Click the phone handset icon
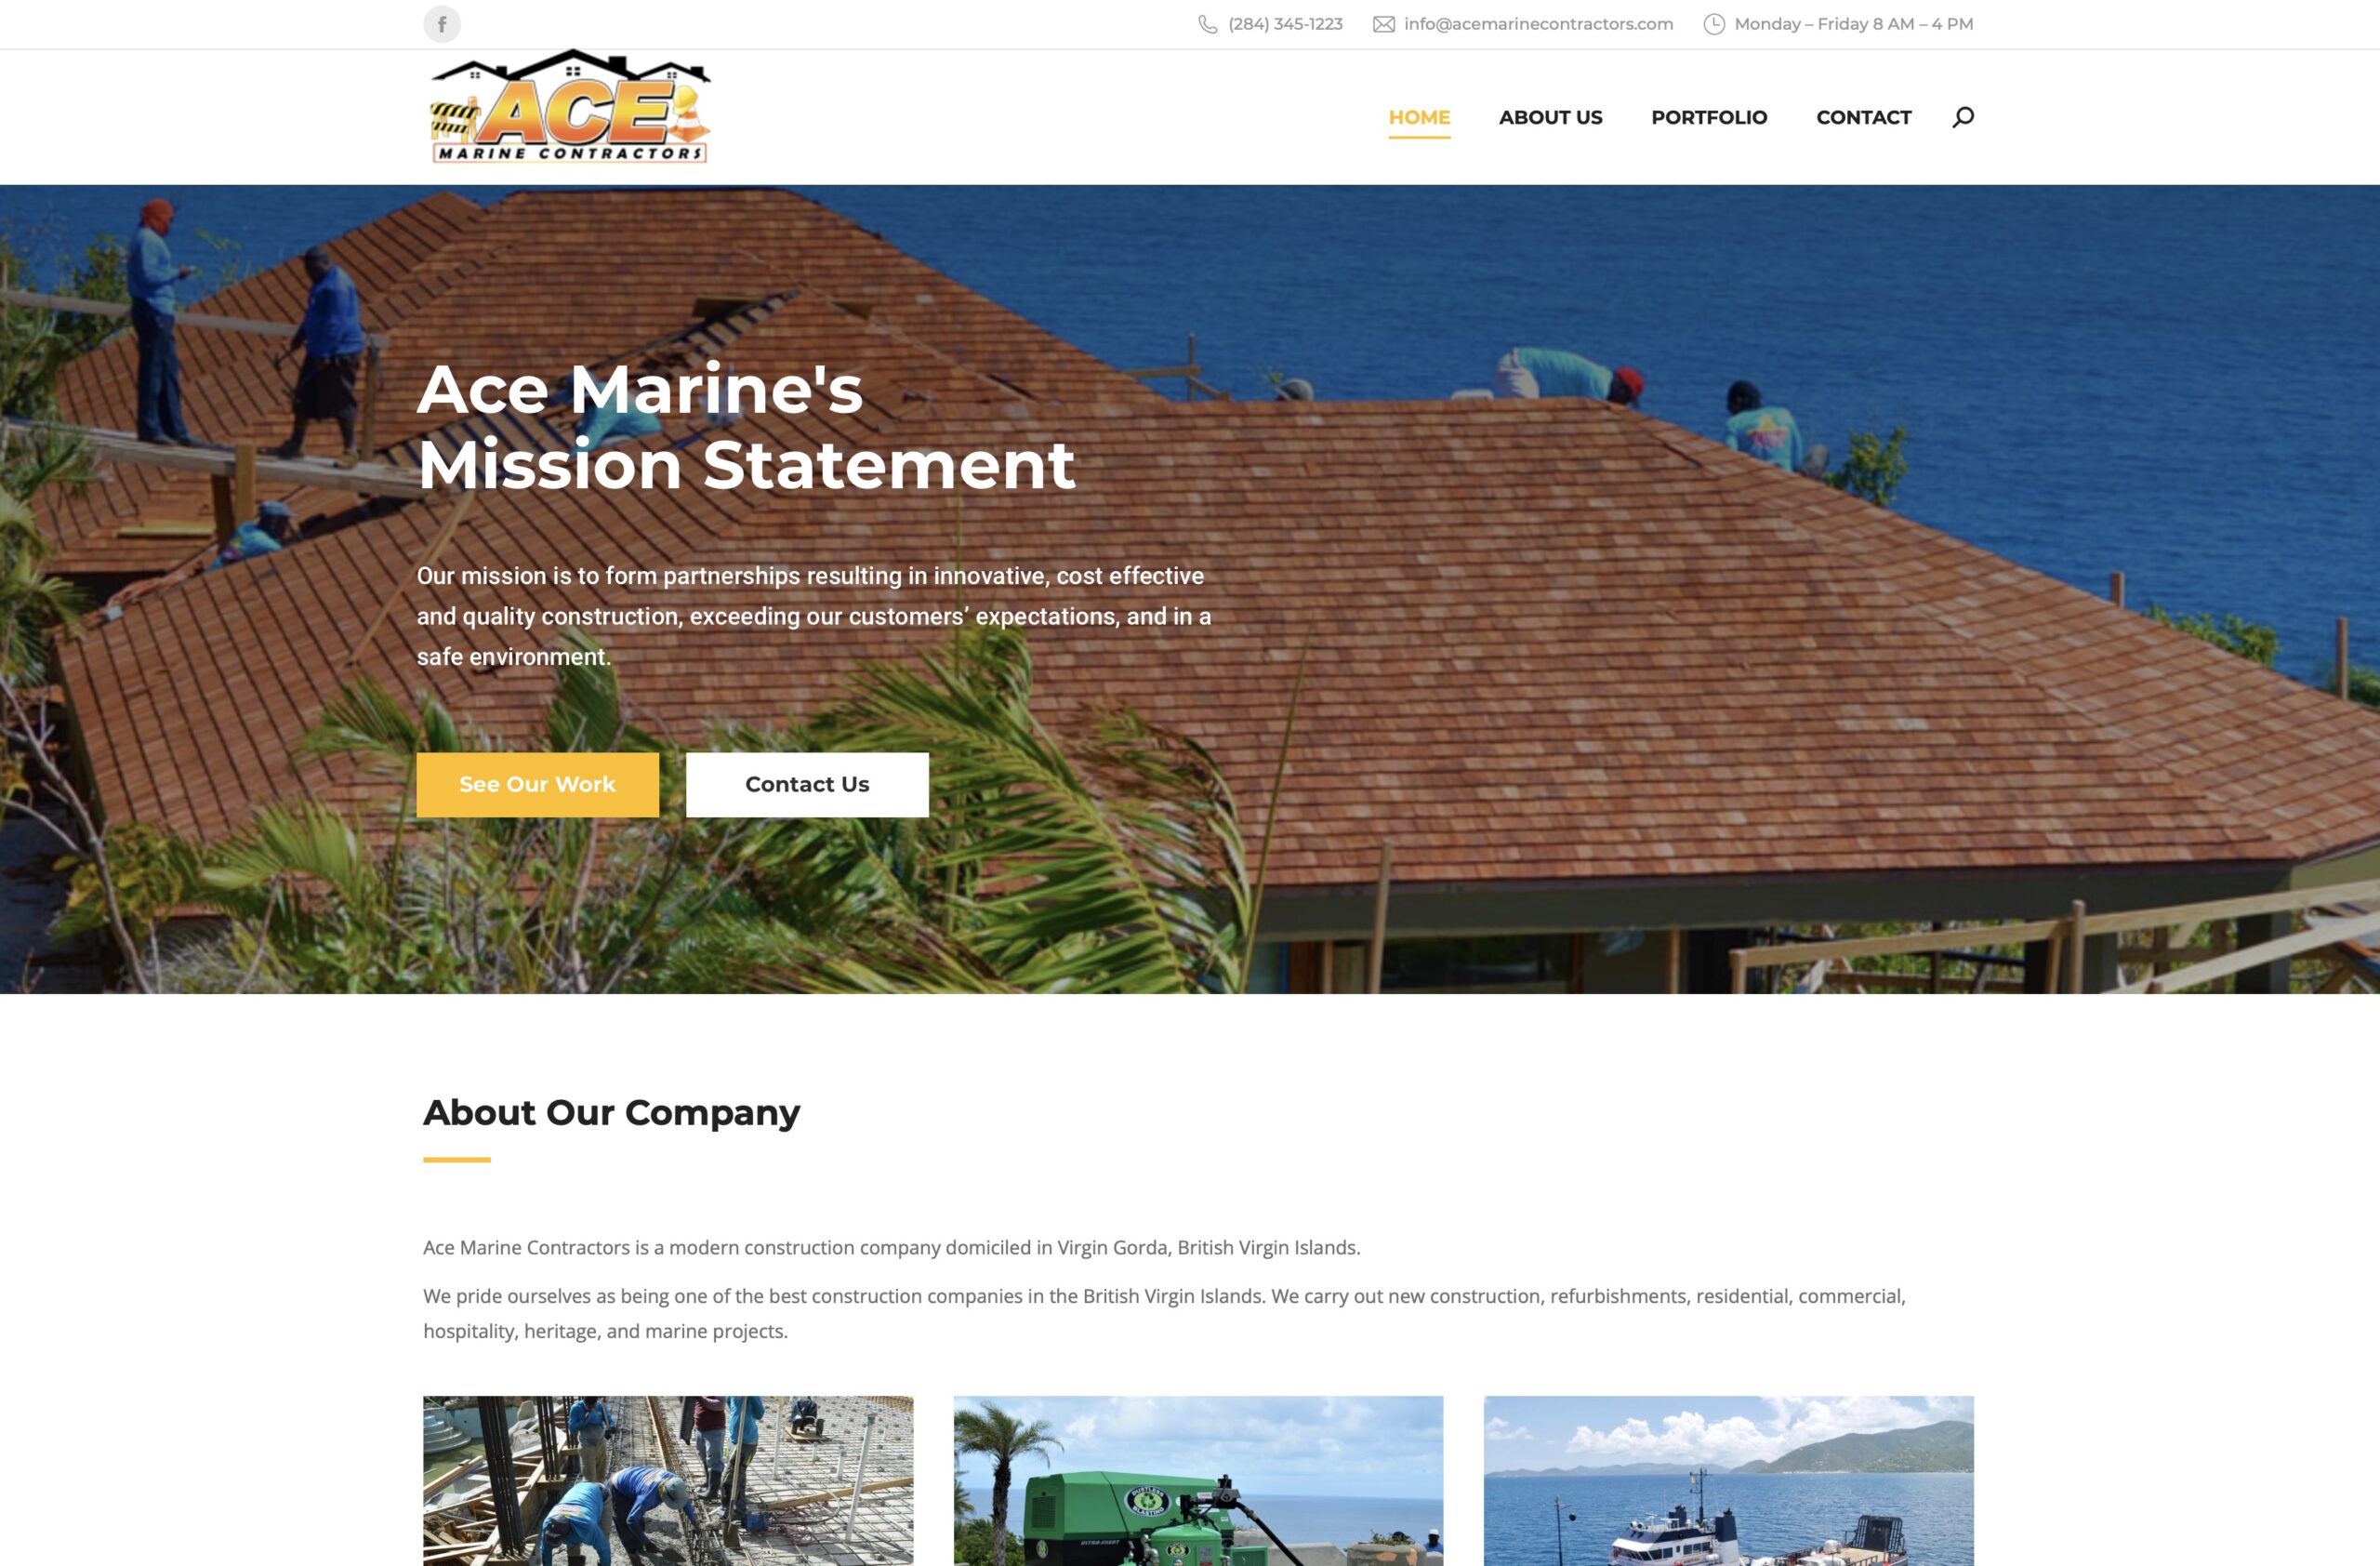The height and width of the screenshot is (1566, 2380). click(x=1208, y=24)
